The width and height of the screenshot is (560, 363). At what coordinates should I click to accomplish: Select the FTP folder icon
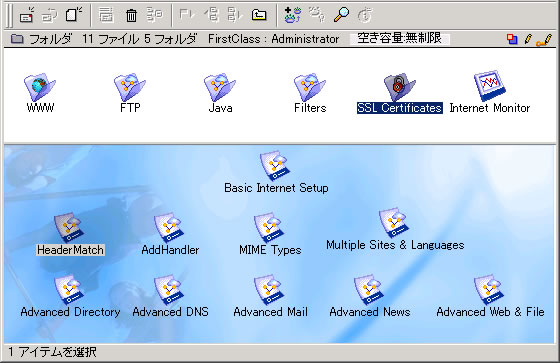(x=130, y=88)
